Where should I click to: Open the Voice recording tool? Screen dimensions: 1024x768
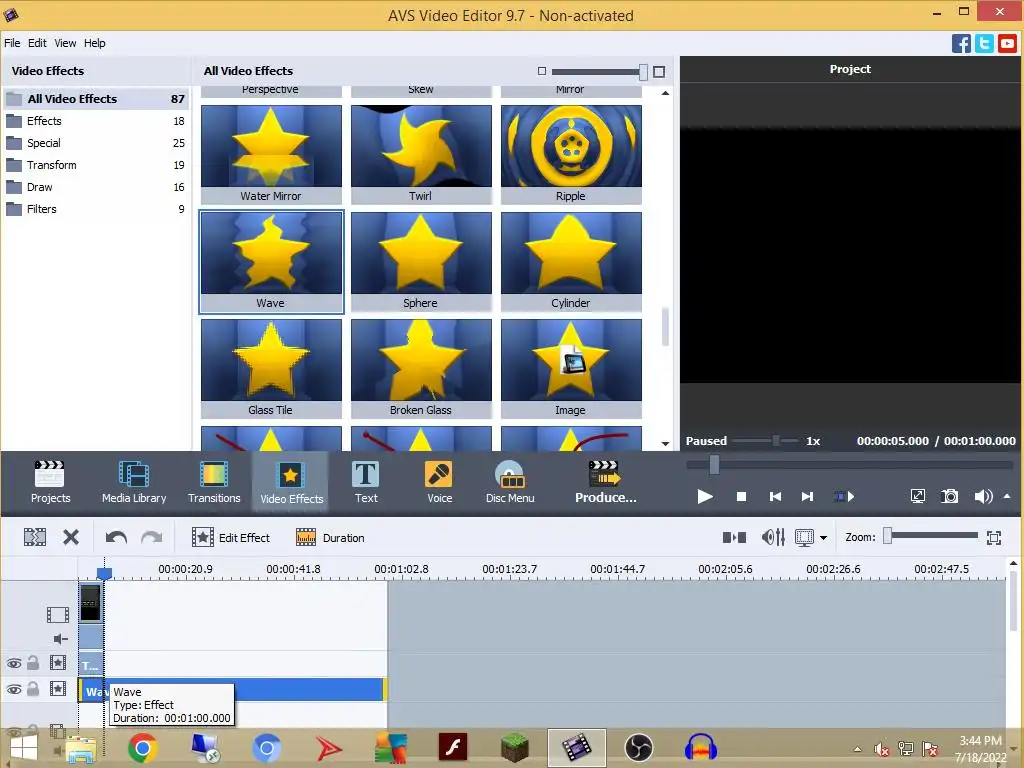click(x=440, y=482)
